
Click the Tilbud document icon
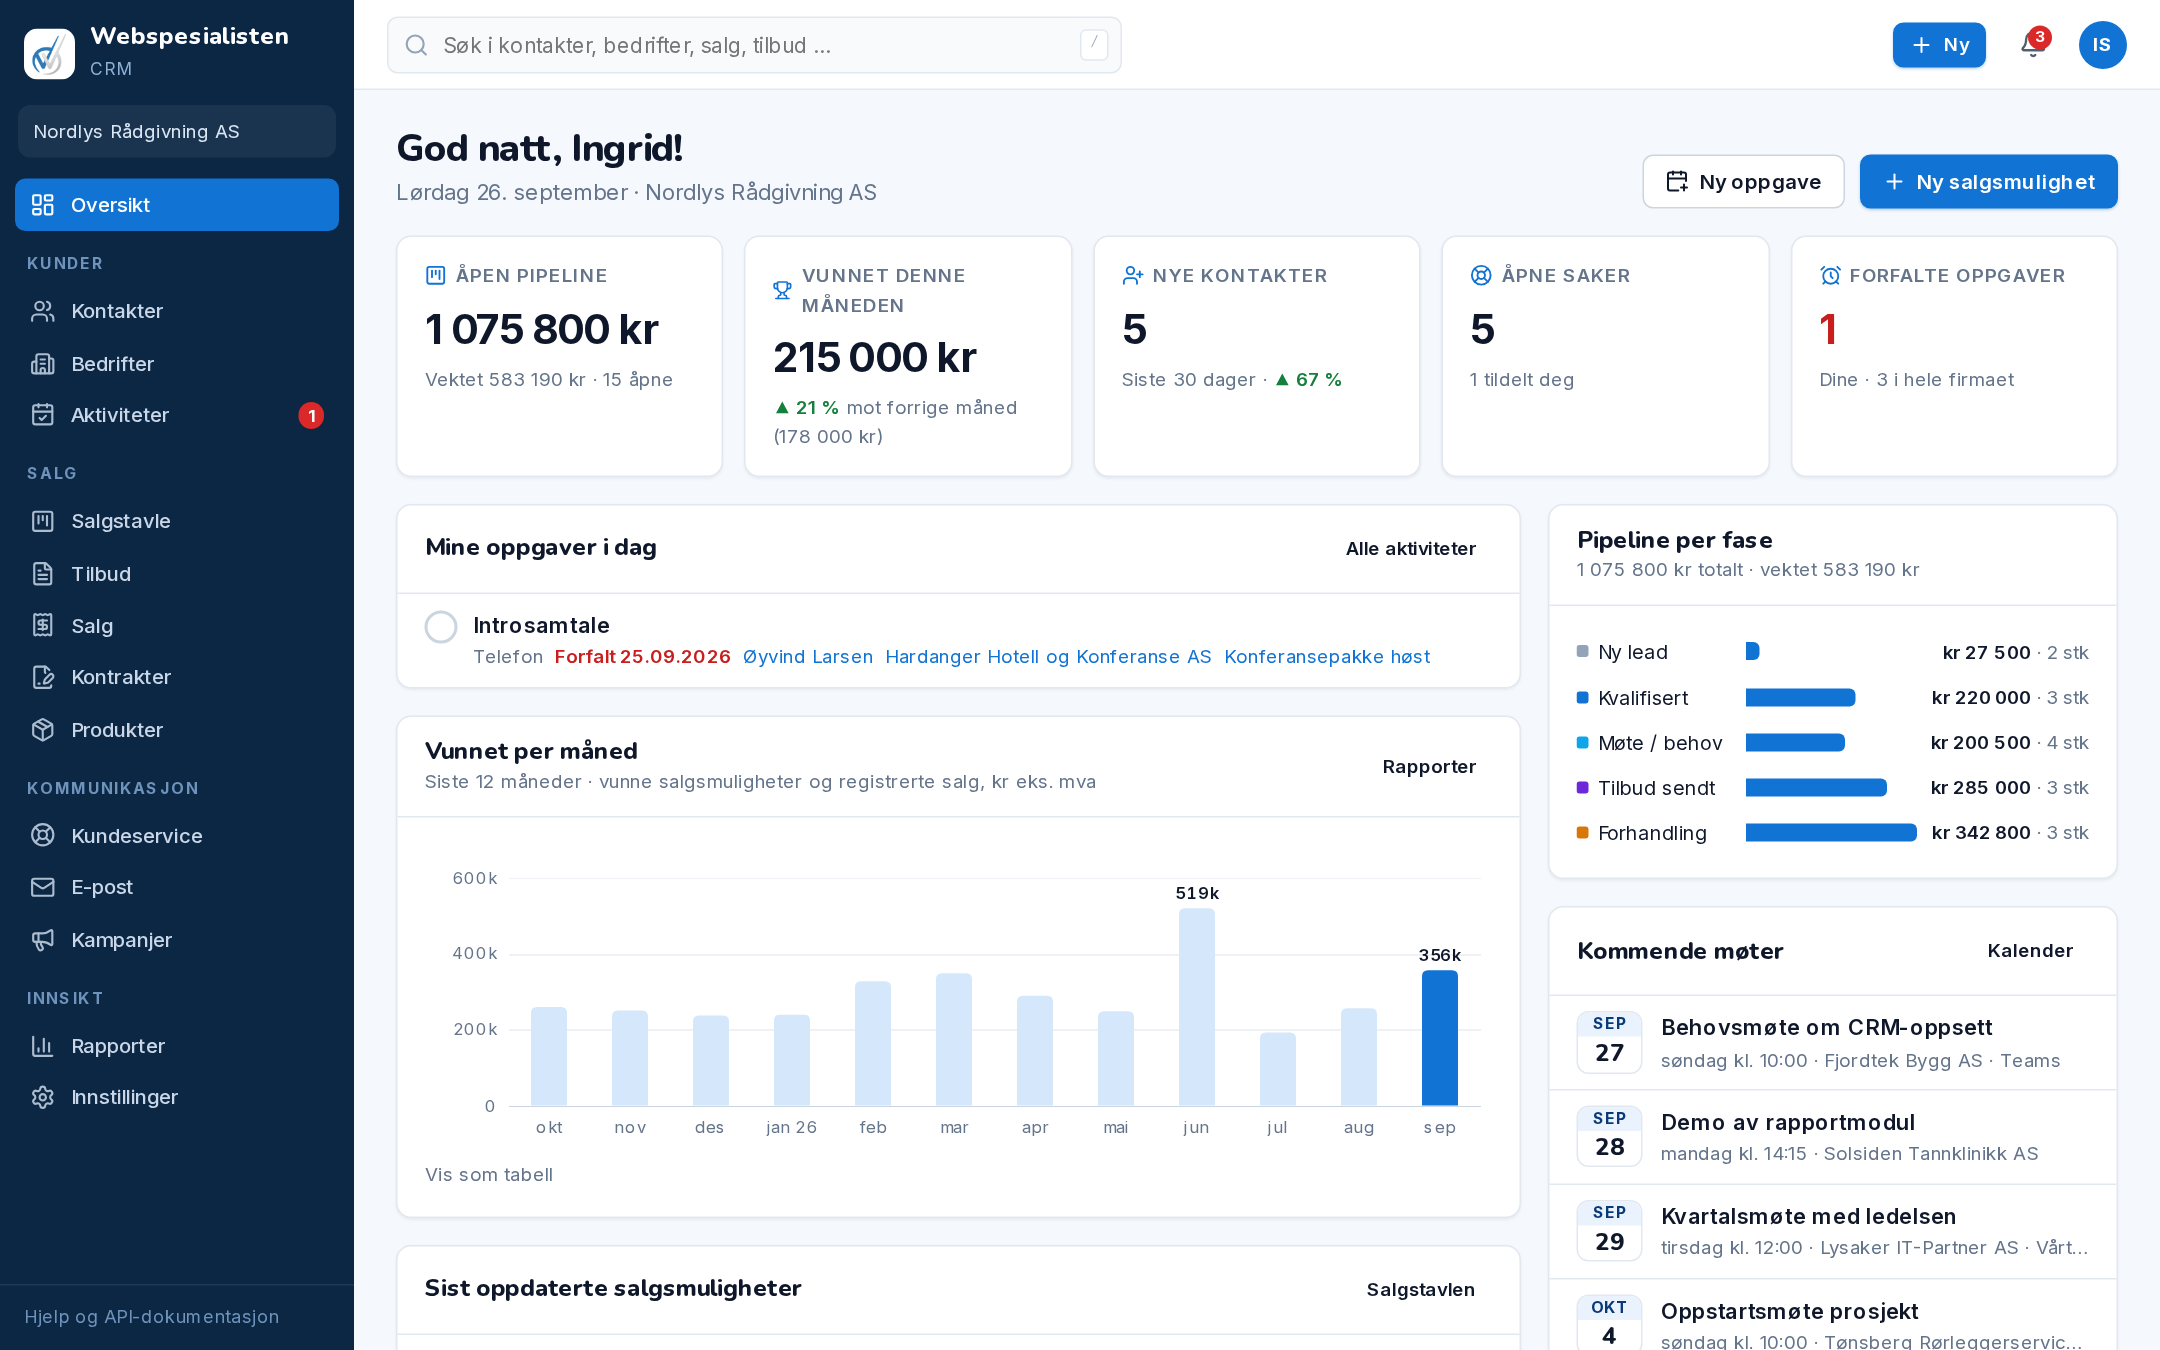(43, 574)
